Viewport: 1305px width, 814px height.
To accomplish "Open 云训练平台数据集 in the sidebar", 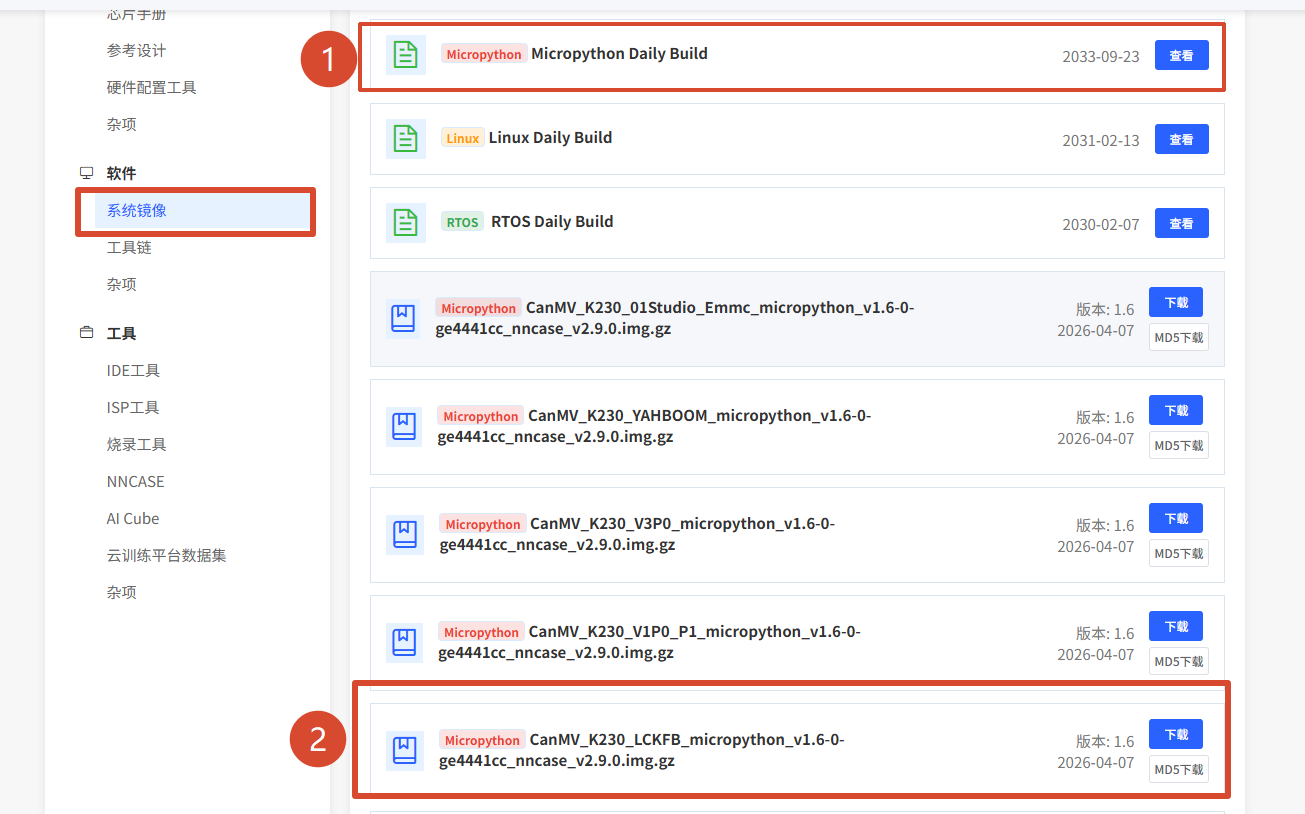I will pos(167,556).
